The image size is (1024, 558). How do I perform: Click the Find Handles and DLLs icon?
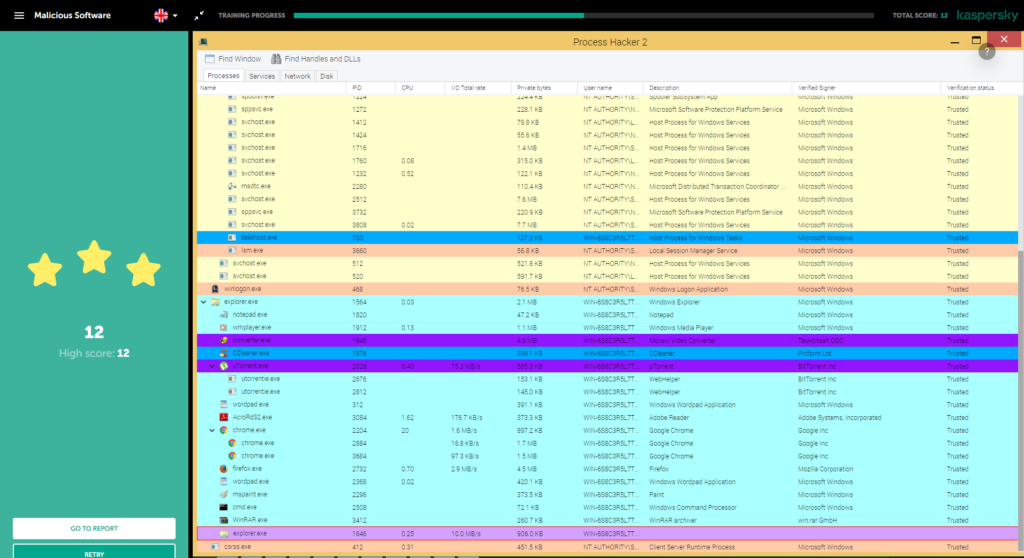[x=276, y=59]
